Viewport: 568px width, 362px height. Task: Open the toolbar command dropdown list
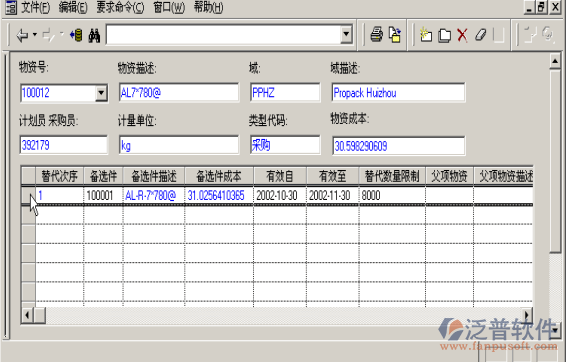point(346,35)
